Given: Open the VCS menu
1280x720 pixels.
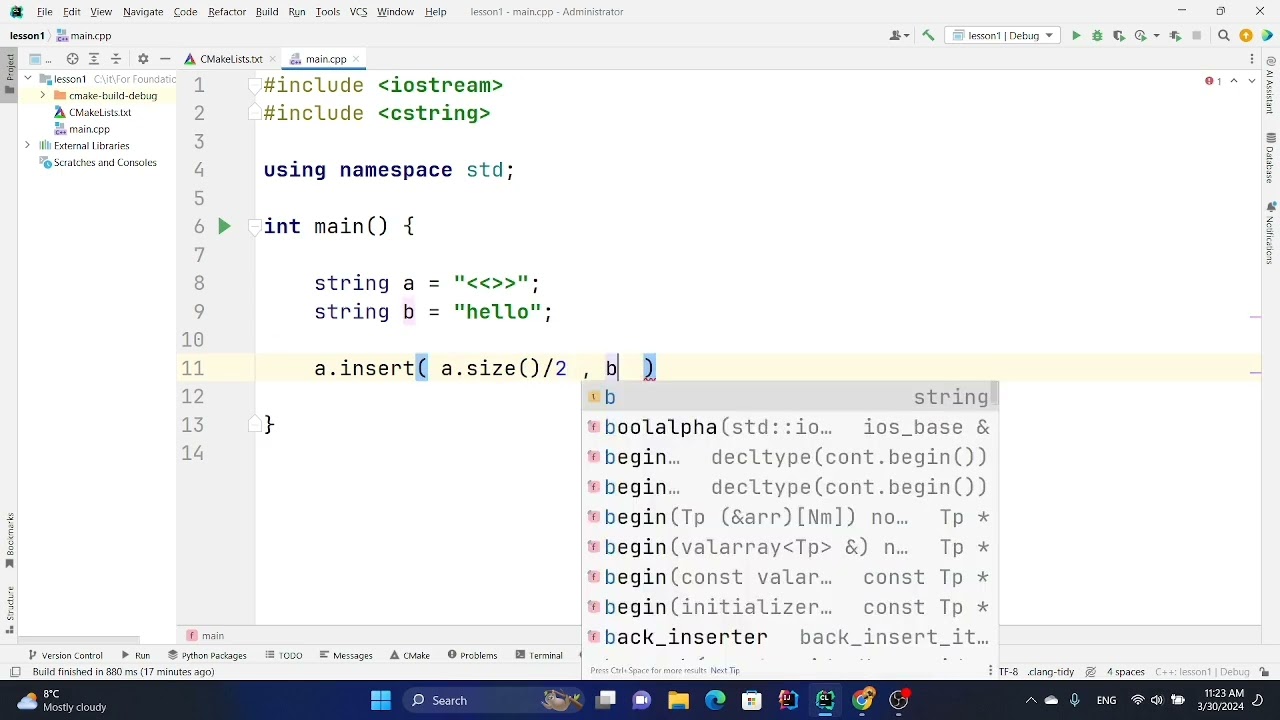Looking at the screenshot, I should click(x=358, y=12).
